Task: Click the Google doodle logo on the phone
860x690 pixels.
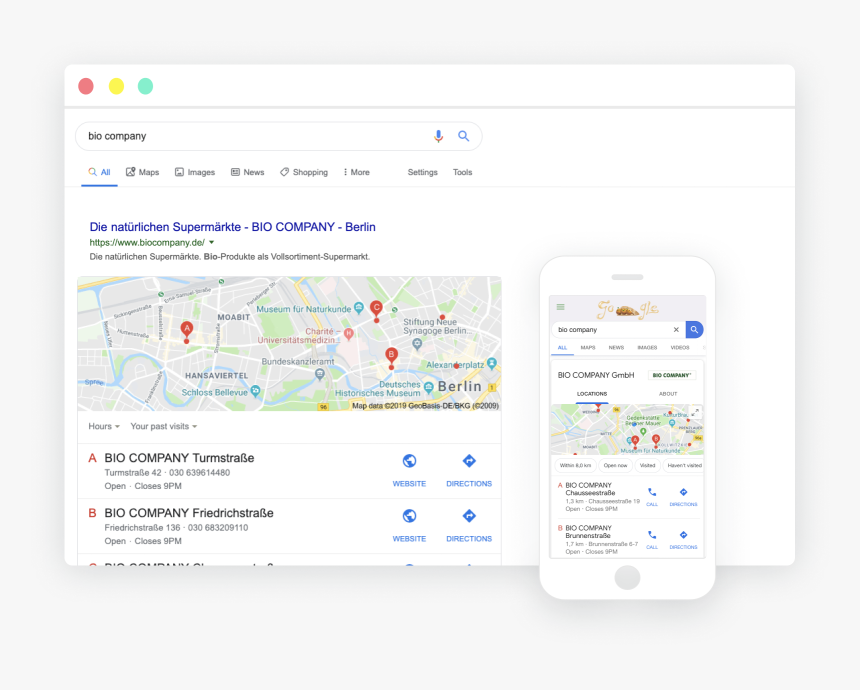Action: 627,309
